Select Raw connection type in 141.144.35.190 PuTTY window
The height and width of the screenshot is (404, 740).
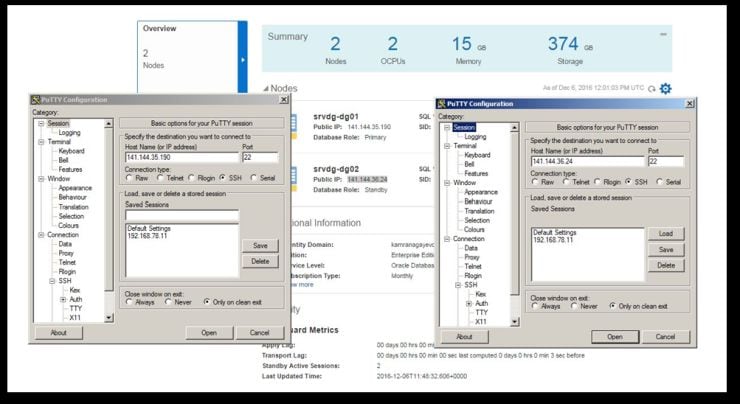click(129, 178)
